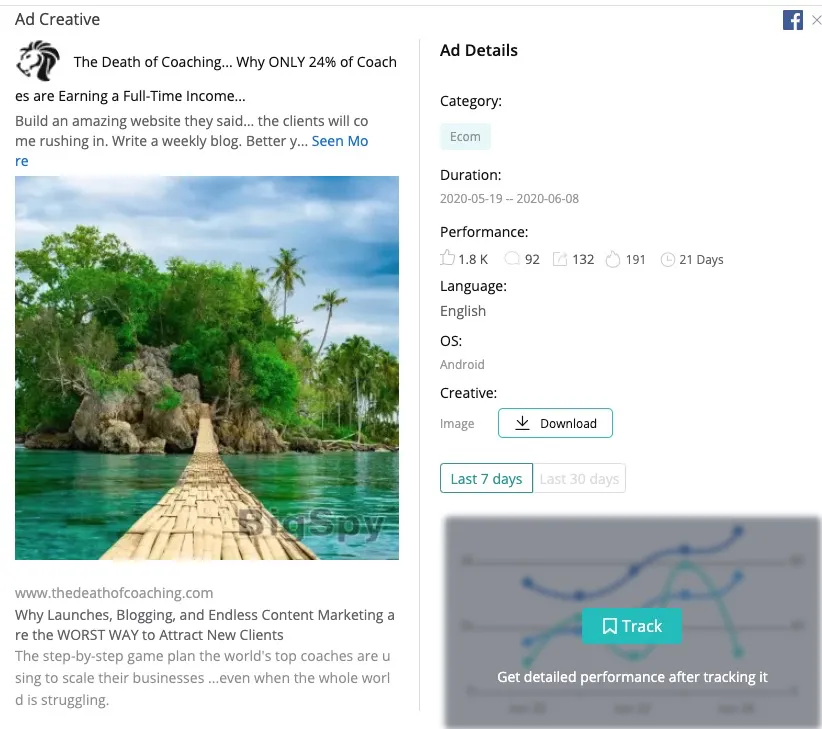
Task: Click the Facebook platform icon
Action: pos(792,20)
